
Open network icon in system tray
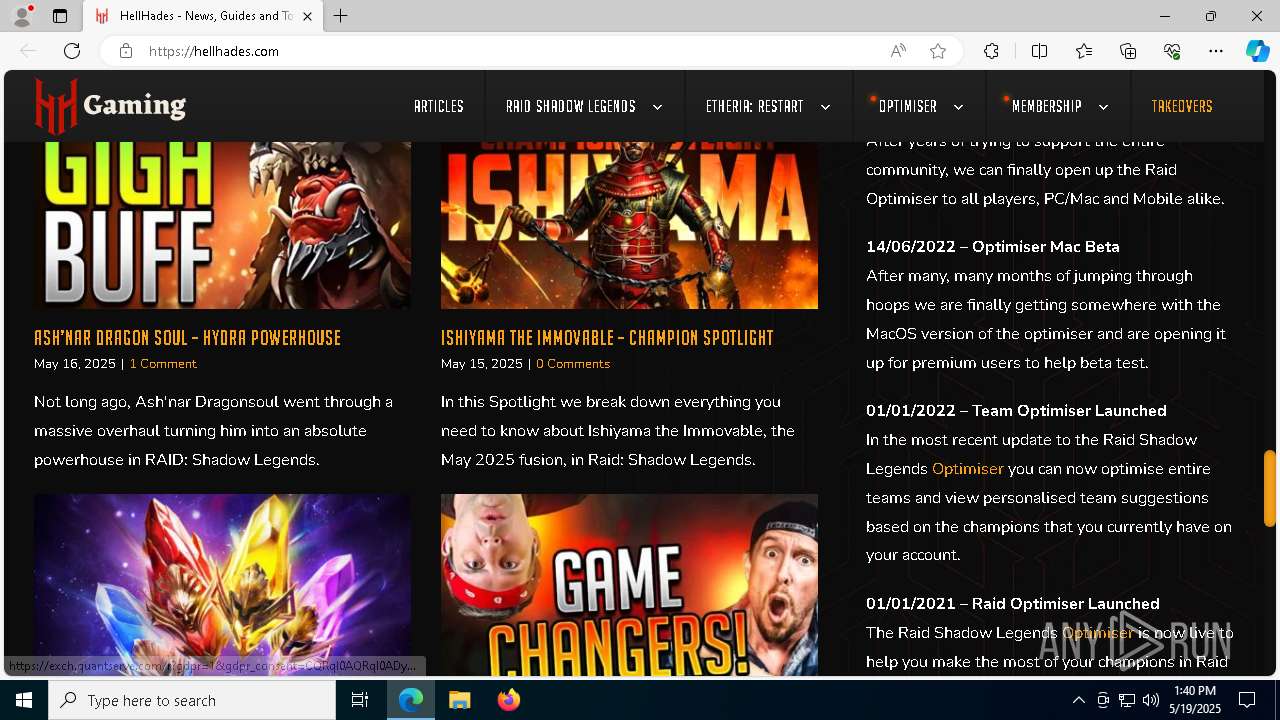tap(1127, 700)
